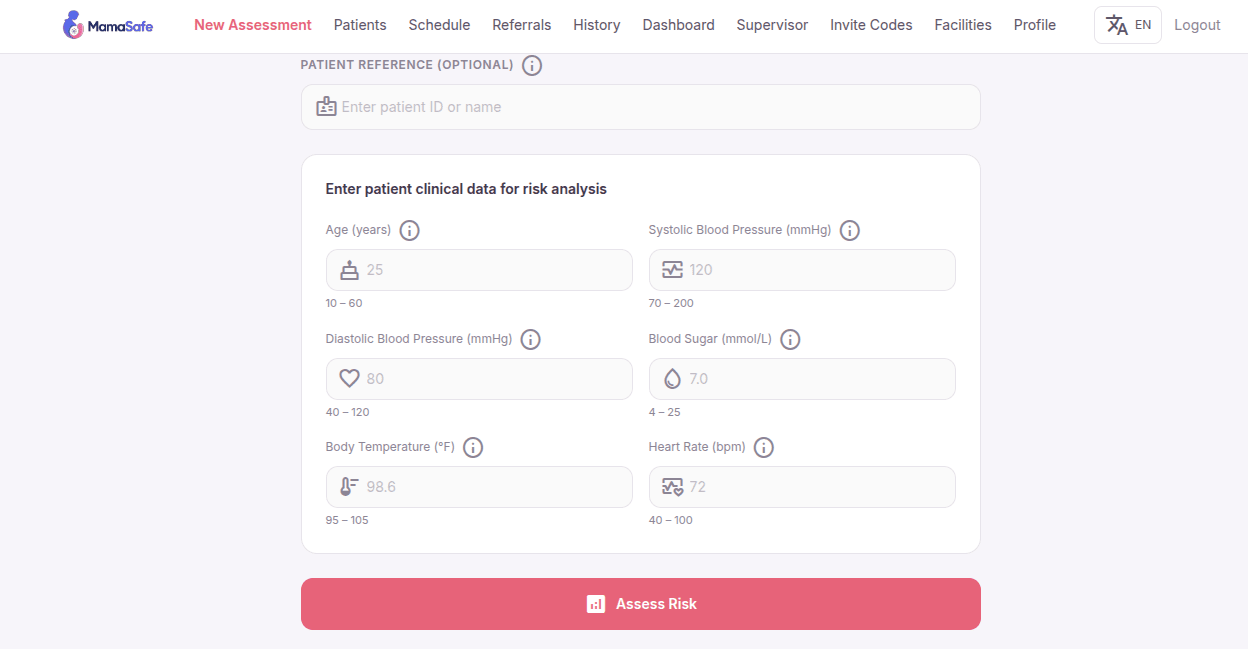Image resolution: width=1248 pixels, height=649 pixels.
Task: Click the ID card icon in patient reference
Action: [x=326, y=107]
